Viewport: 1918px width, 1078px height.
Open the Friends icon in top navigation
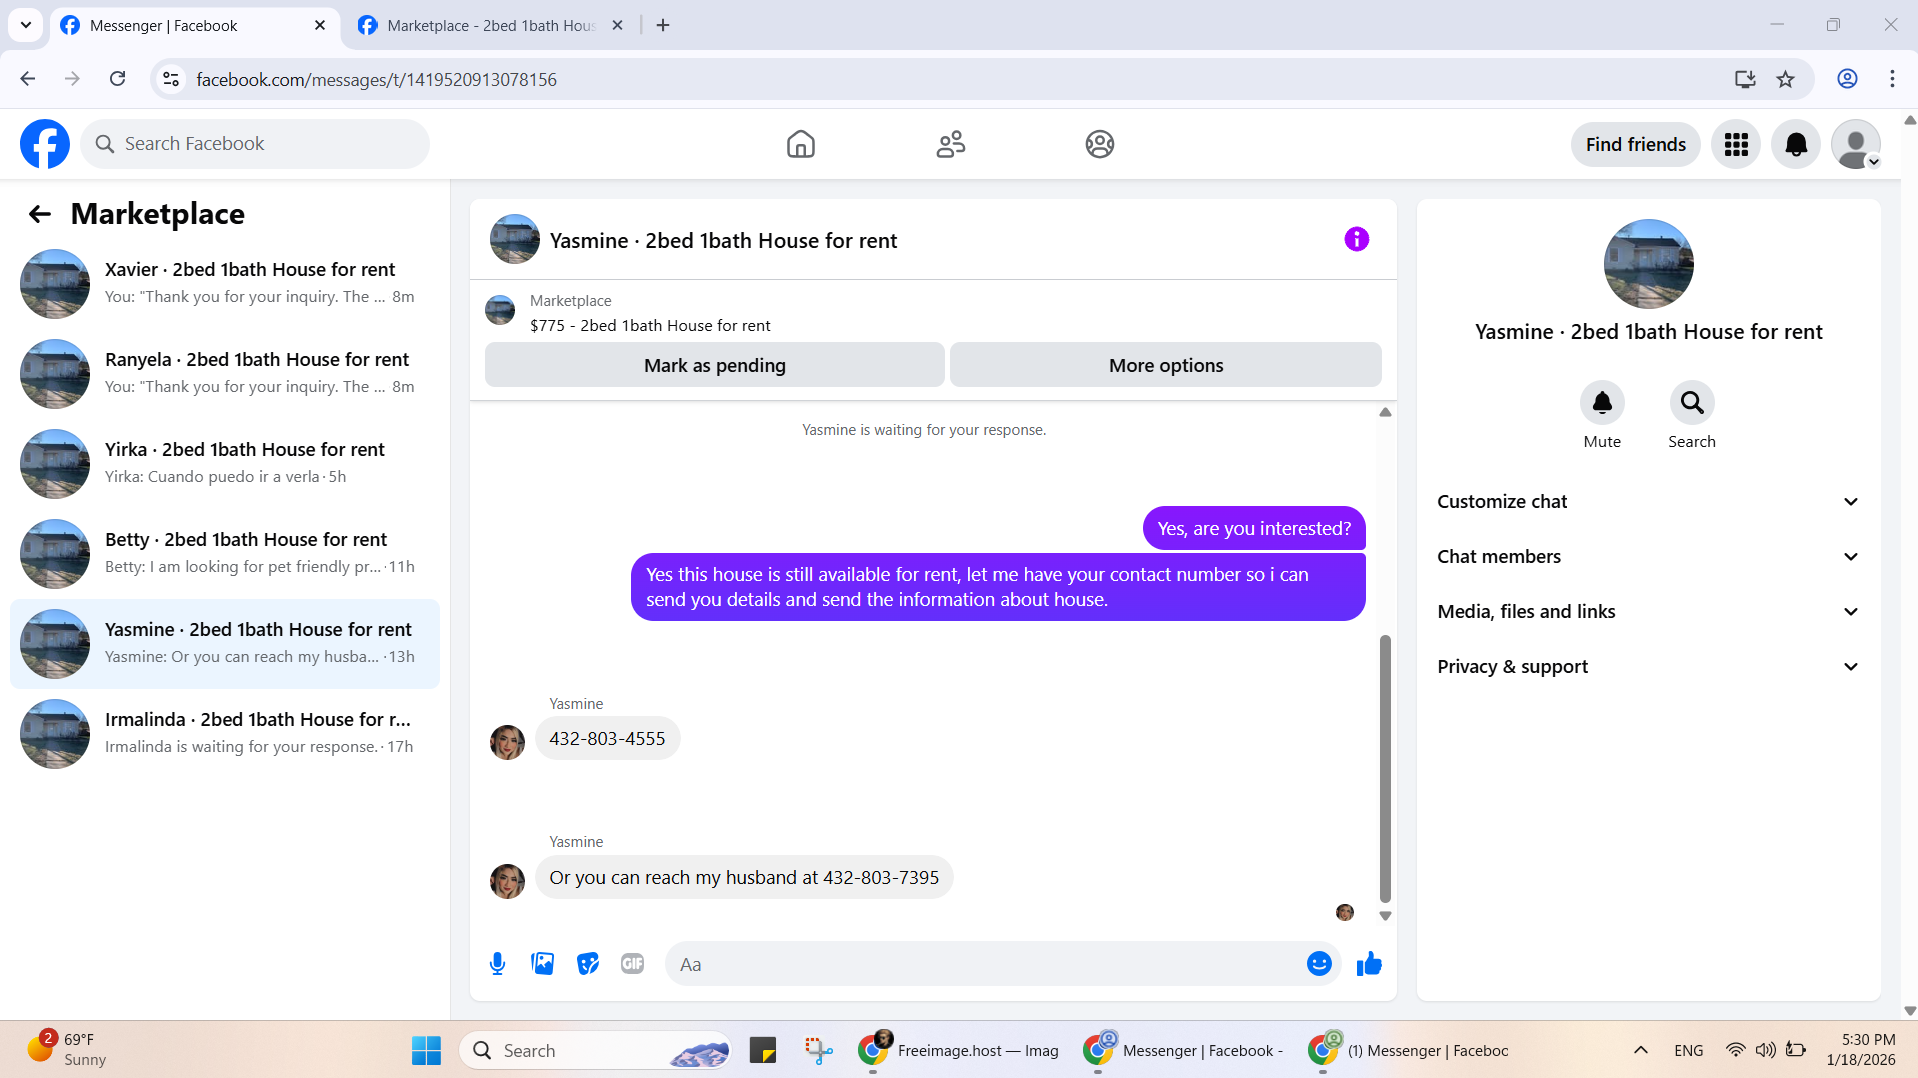950,144
